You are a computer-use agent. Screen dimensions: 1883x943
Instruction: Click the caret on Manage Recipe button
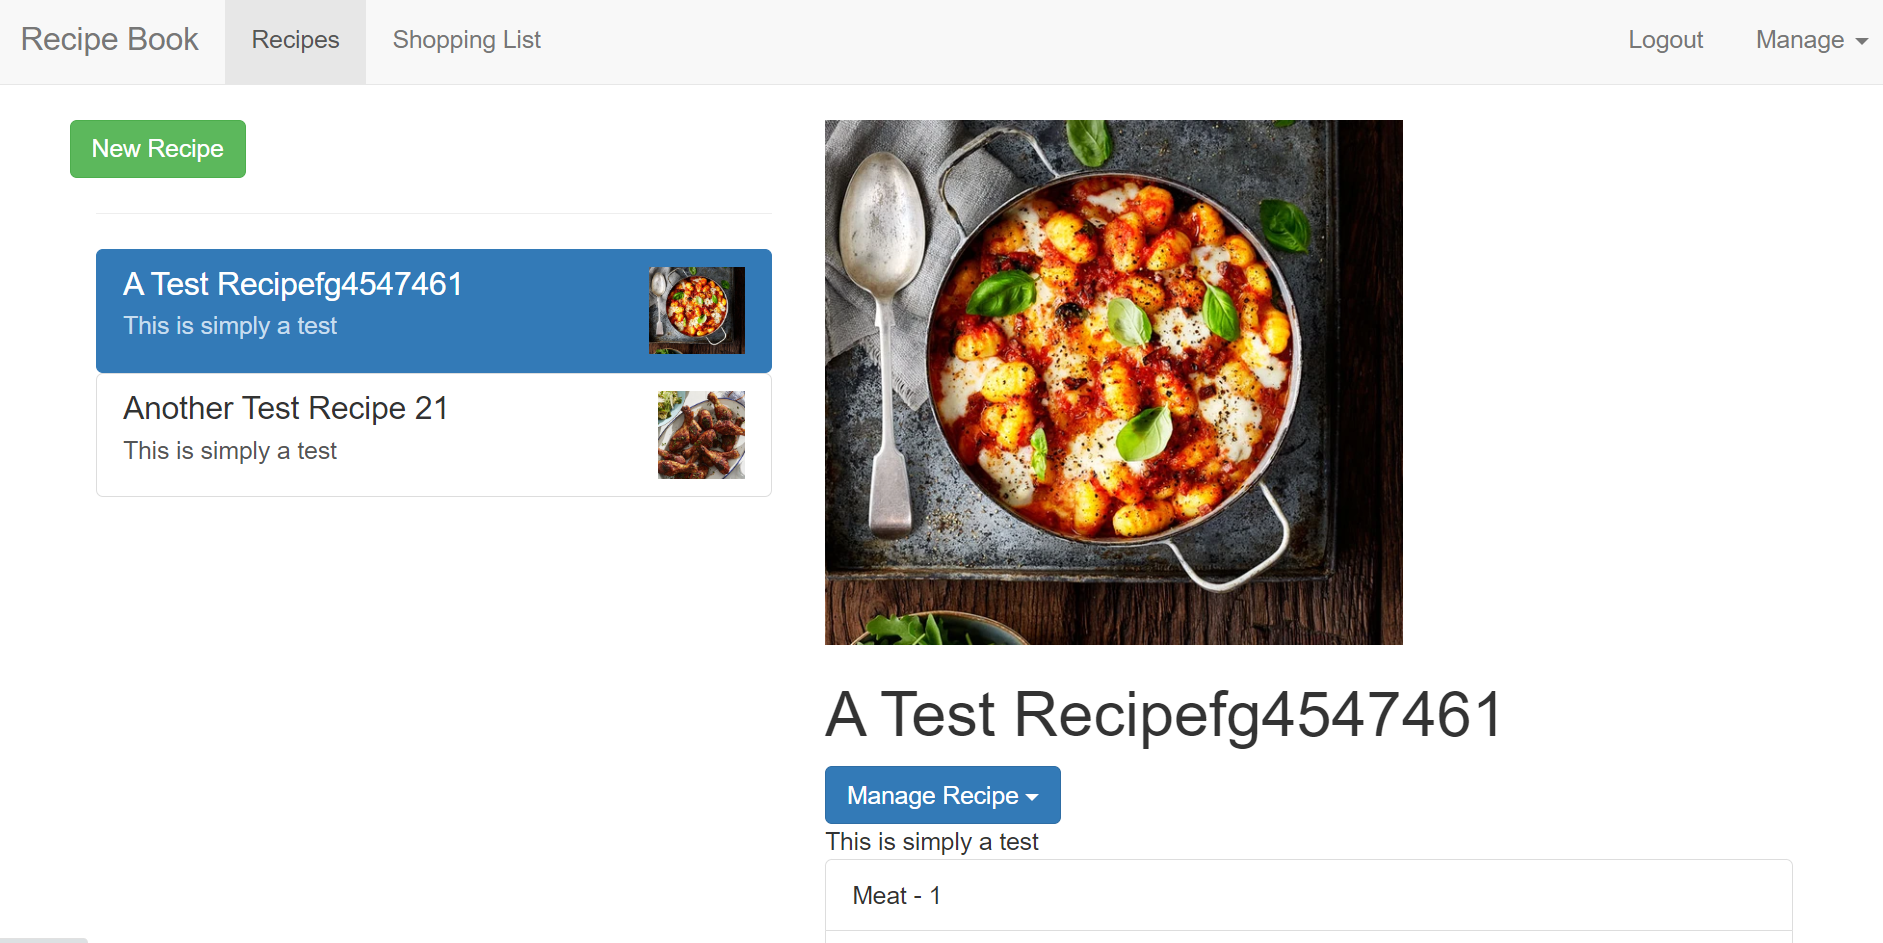pos(1033,797)
